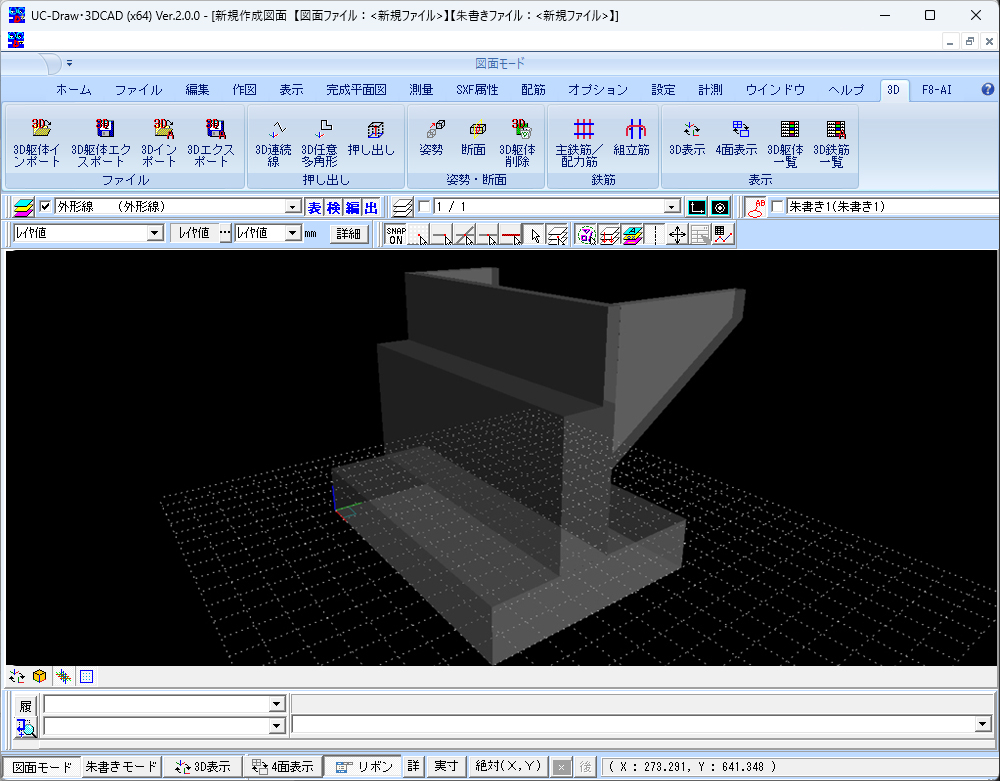Image resolution: width=1000 pixels, height=781 pixels.
Task: Select the 押し出し extrude tool
Action: (x=371, y=138)
